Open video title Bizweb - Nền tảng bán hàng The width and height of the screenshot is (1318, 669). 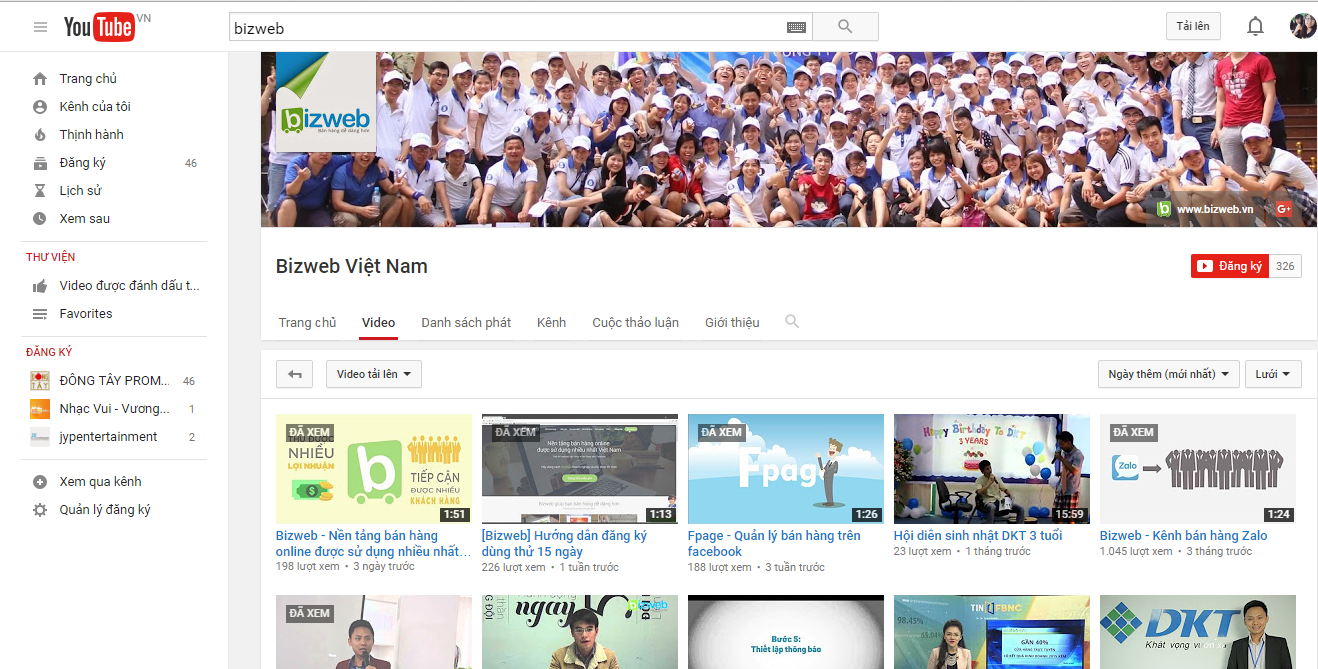pyautogui.click(x=373, y=543)
